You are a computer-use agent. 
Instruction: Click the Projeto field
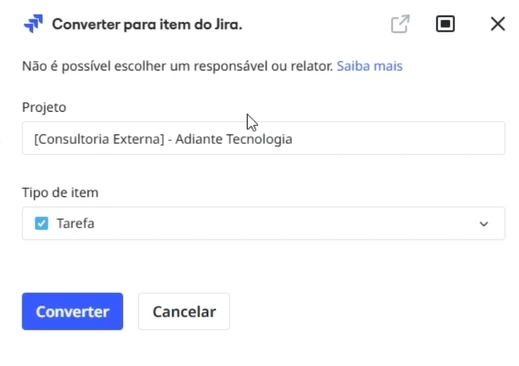264,138
